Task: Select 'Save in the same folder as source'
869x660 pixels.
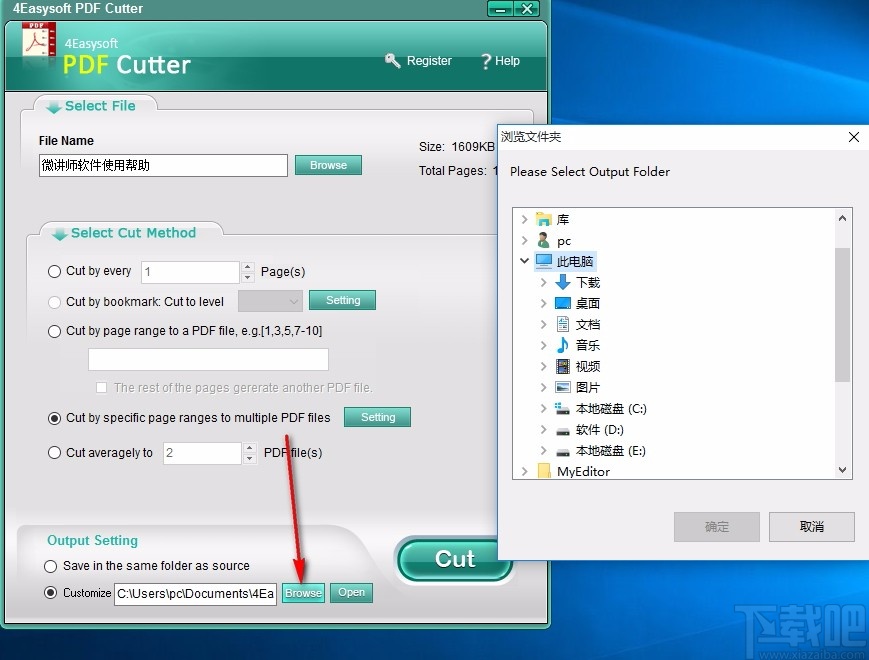Action: tap(51, 565)
